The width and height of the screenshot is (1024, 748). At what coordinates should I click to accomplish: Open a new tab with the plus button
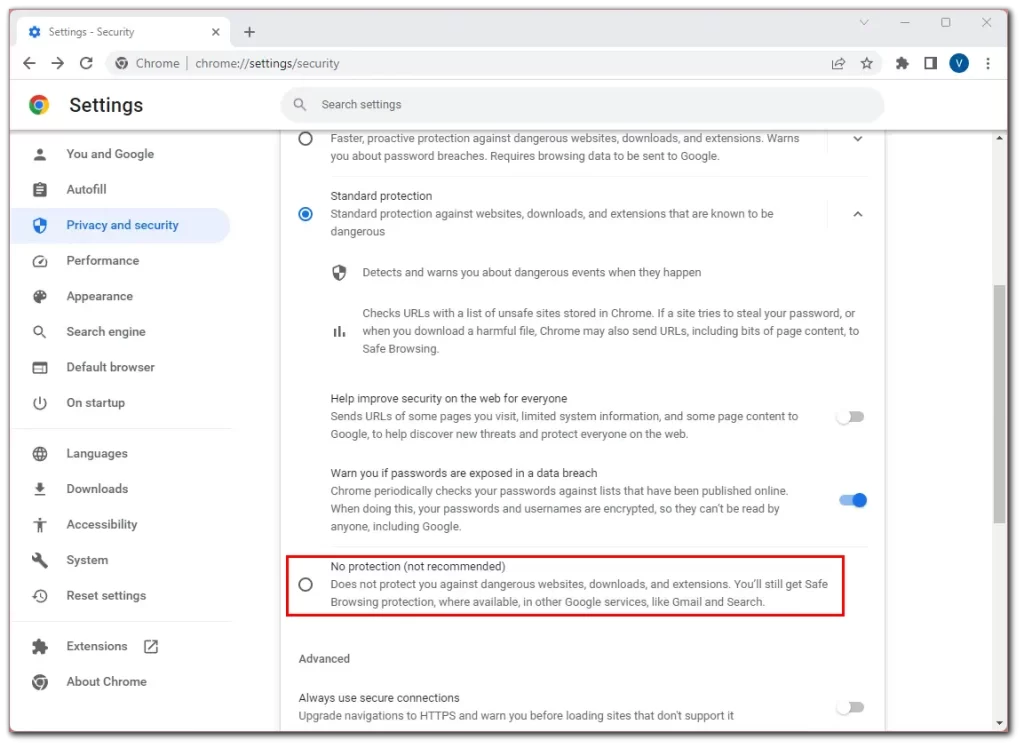click(249, 32)
